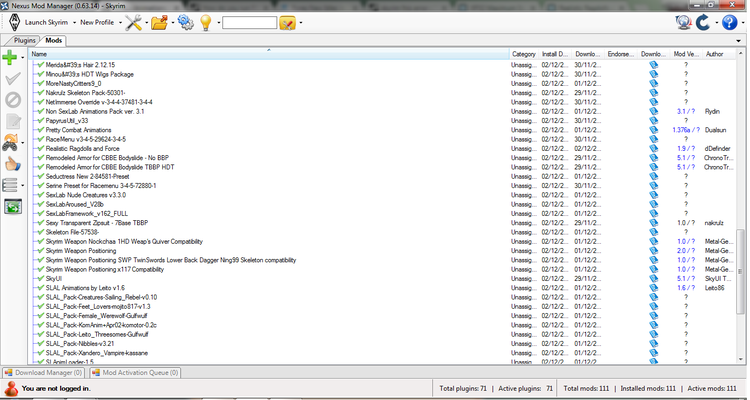Select the RaceMenu v3-4-5-29624-3-4-5 row
Image resolution: width=750 pixels, height=400 pixels.
[x=383, y=139]
